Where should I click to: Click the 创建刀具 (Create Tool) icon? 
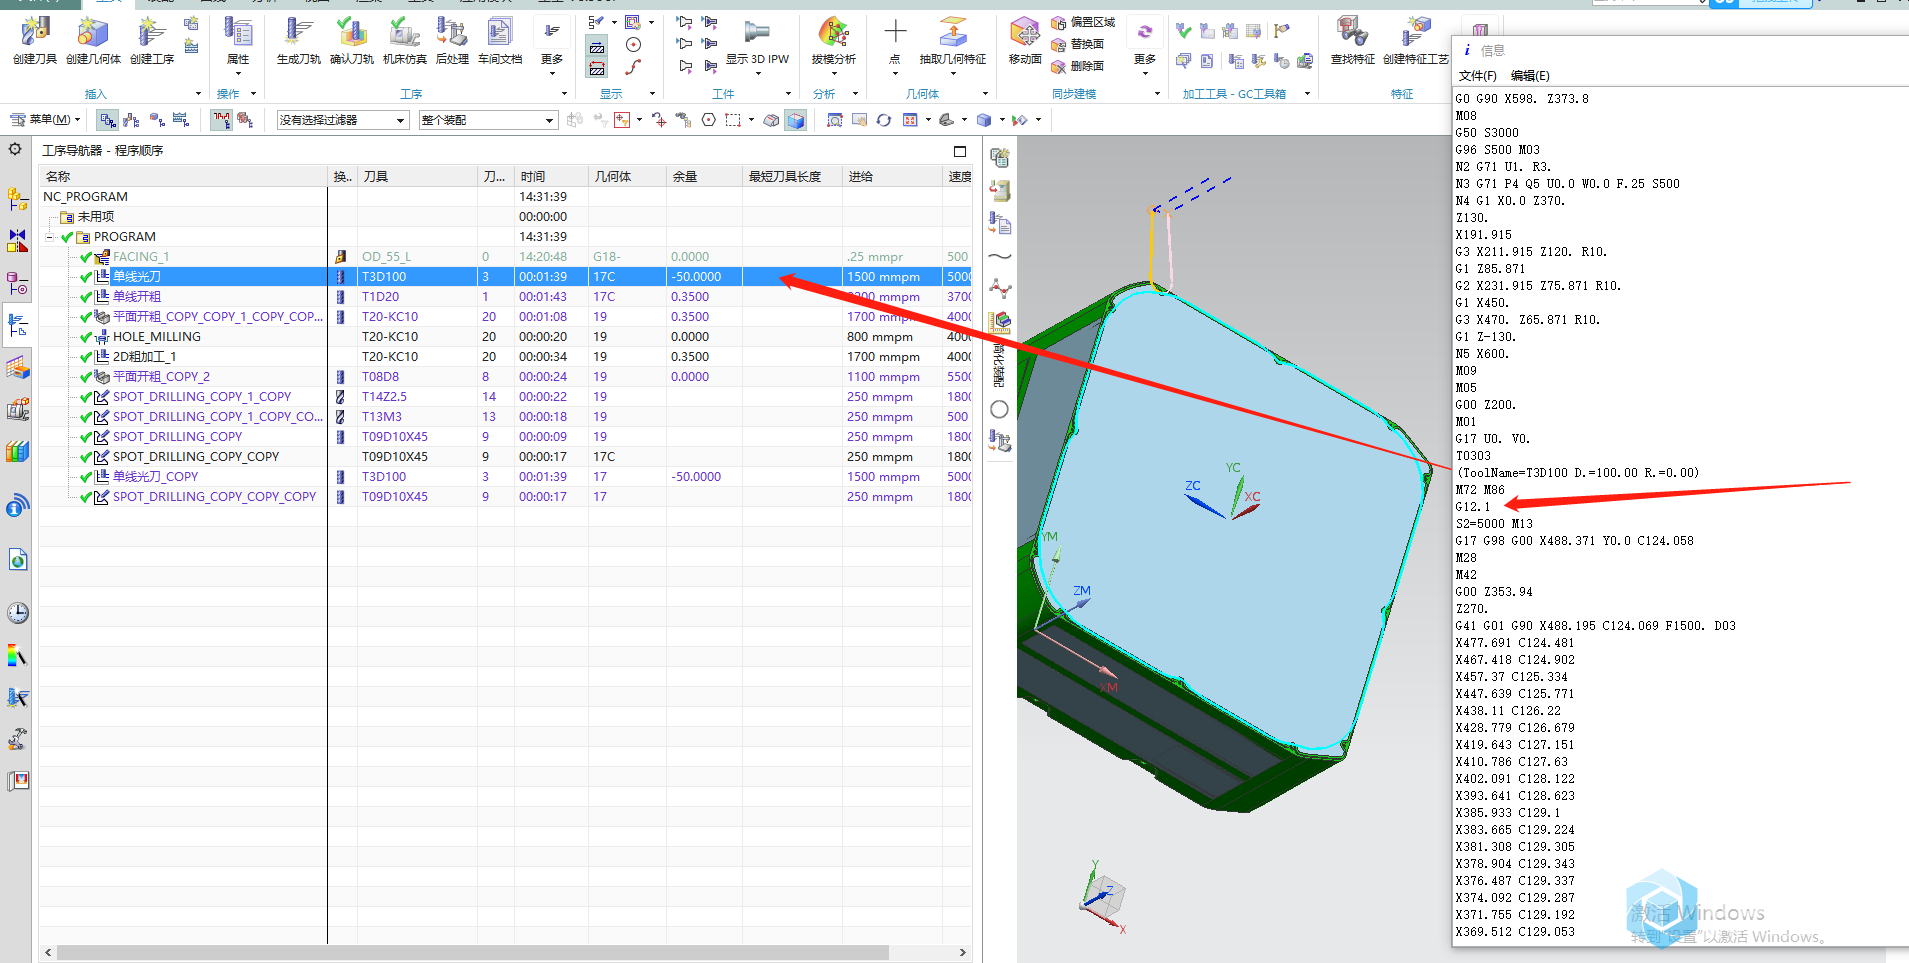35,33
